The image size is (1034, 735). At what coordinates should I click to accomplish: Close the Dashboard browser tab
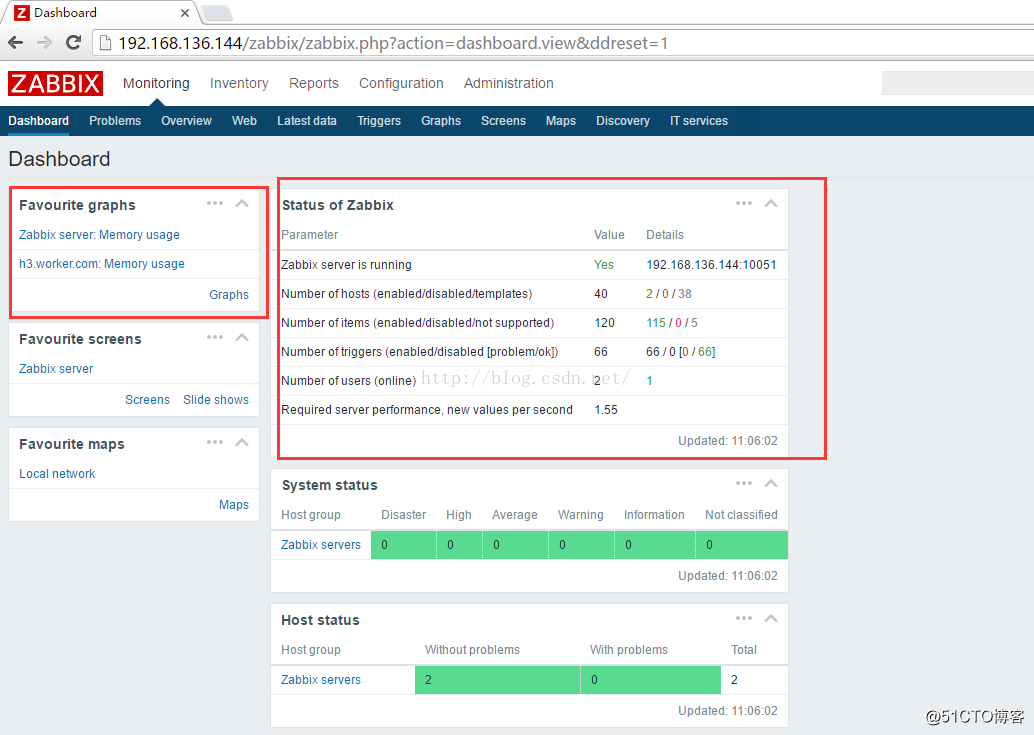[185, 13]
